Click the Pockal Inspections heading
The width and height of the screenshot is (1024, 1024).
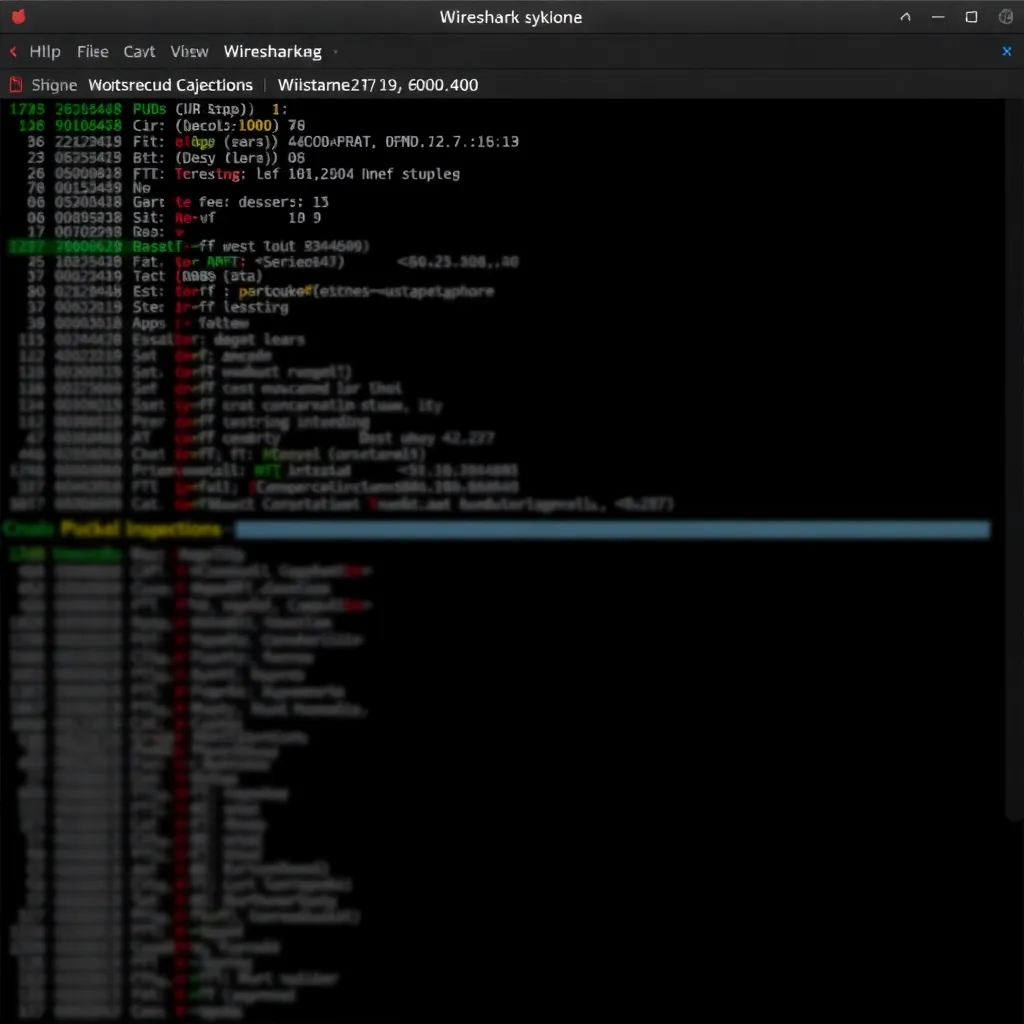click(x=140, y=529)
